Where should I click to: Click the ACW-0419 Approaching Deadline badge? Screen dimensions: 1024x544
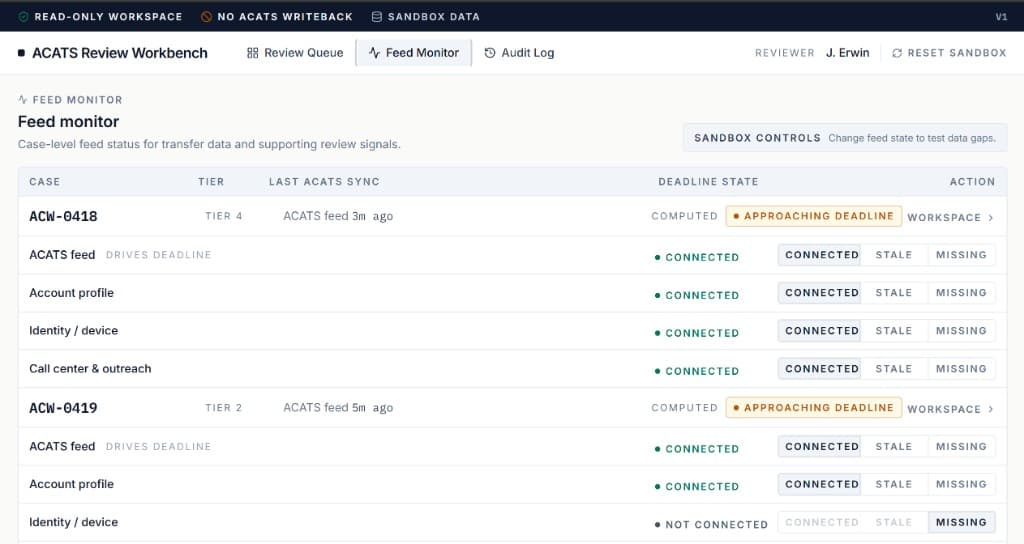[814, 408]
